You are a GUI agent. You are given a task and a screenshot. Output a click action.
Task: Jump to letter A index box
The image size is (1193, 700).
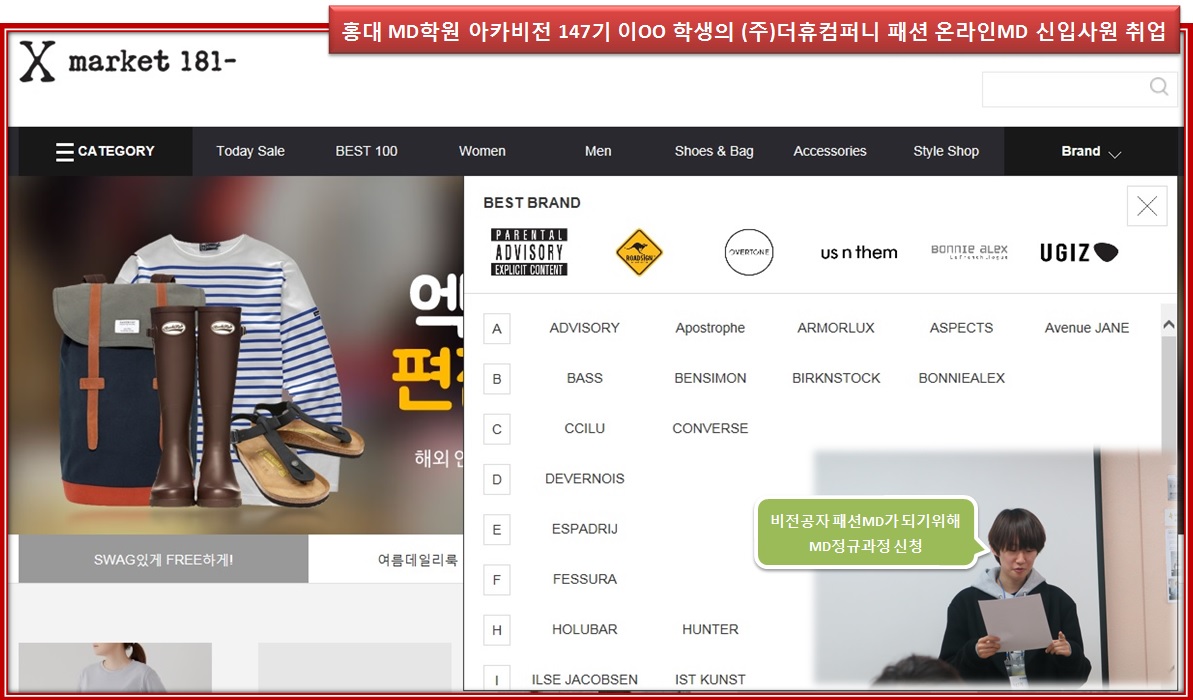[x=497, y=329]
